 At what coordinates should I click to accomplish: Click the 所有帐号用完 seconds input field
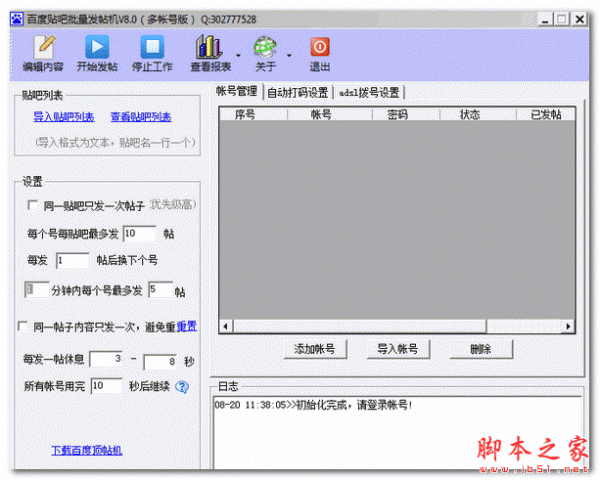(x=107, y=386)
